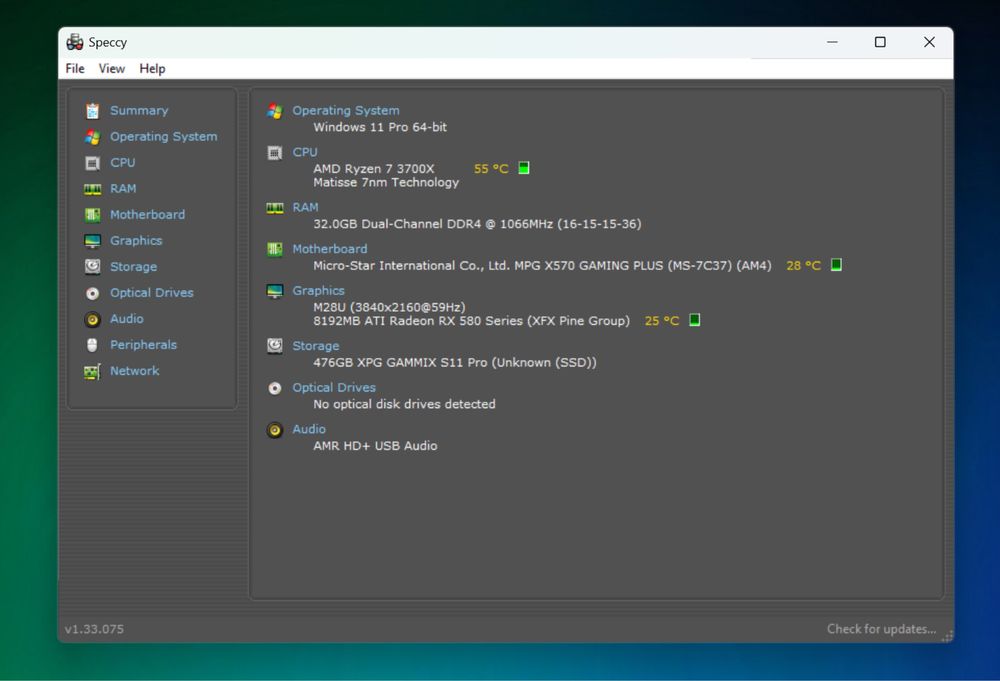This screenshot has height=681, width=1000.
Task: Click the Storage drive icon in sidebar
Action: (x=92, y=267)
